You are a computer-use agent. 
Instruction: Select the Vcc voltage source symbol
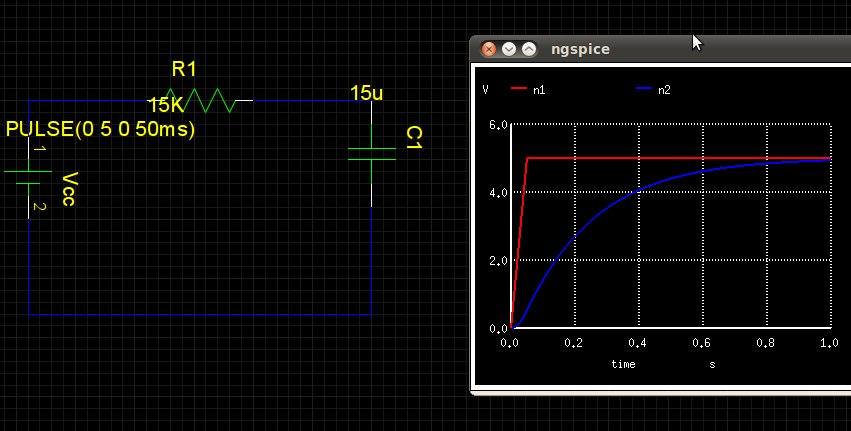pyautogui.click(x=28, y=178)
